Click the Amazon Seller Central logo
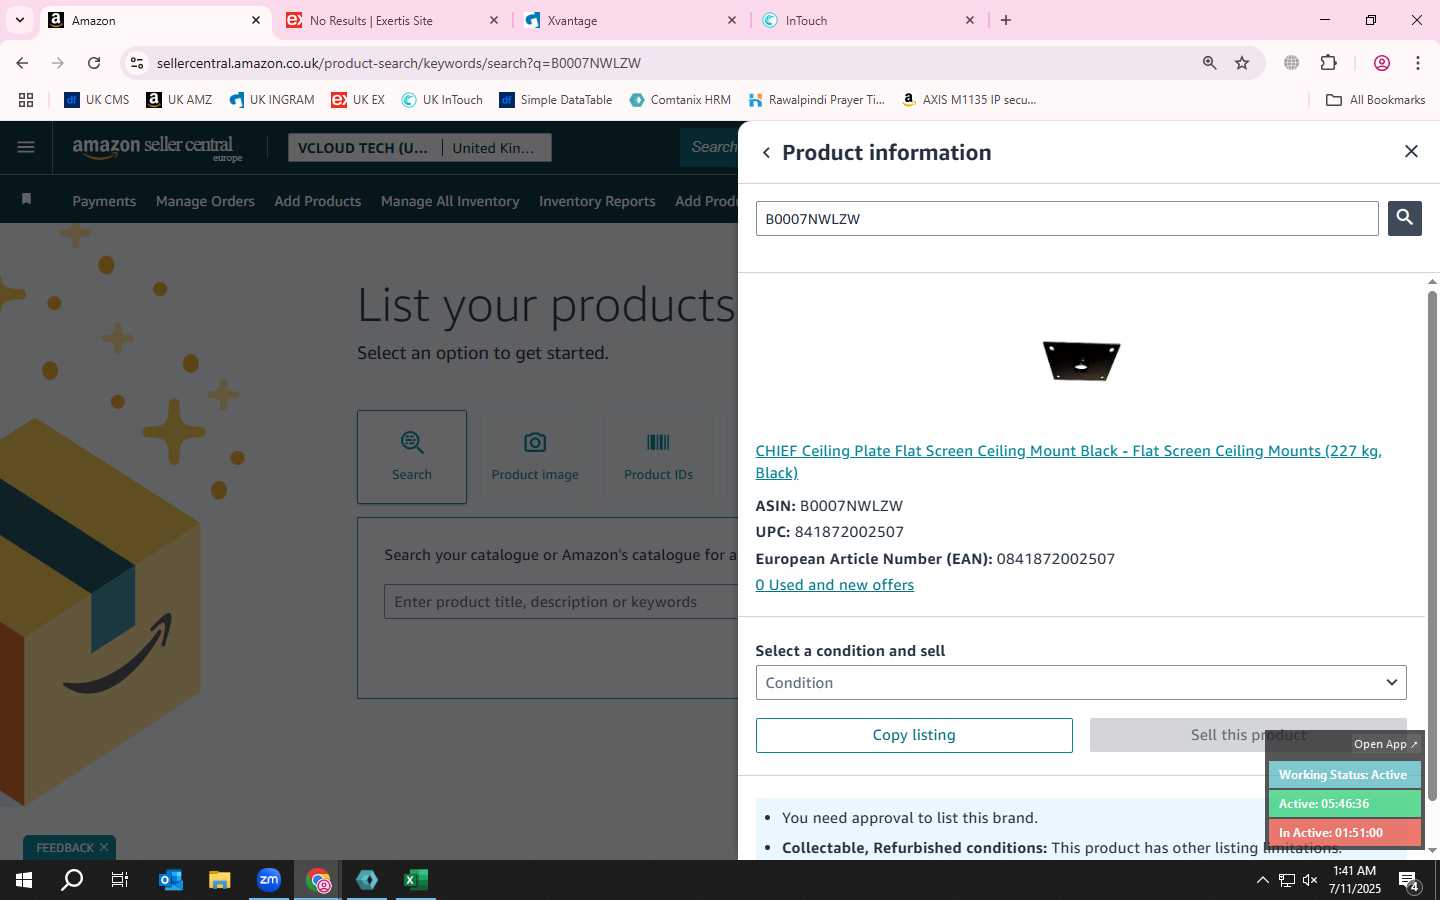This screenshot has height=900, width=1440. coord(158,148)
